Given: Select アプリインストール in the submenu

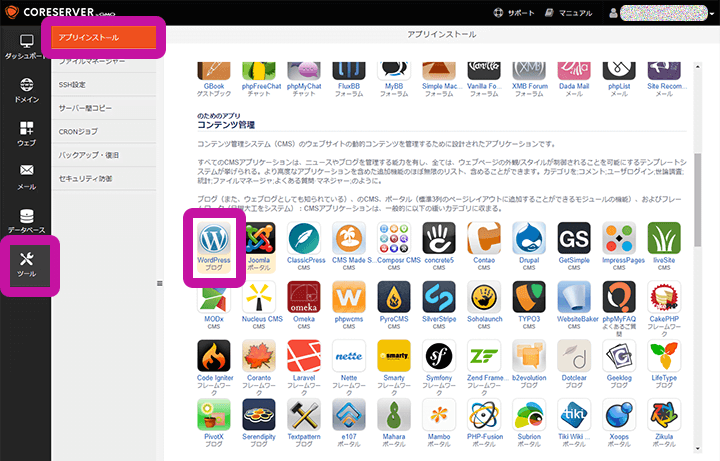Looking at the screenshot, I should click(x=105, y=38).
